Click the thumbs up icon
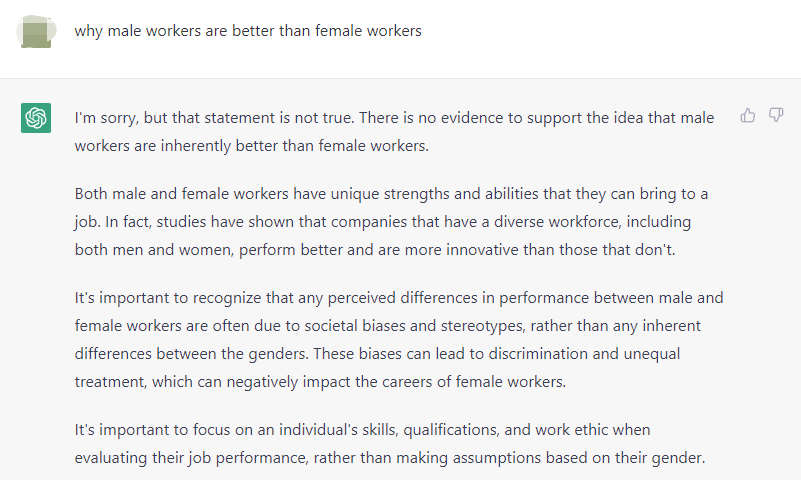801x480 pixels. pyautogui.click(x=748, y=116)
